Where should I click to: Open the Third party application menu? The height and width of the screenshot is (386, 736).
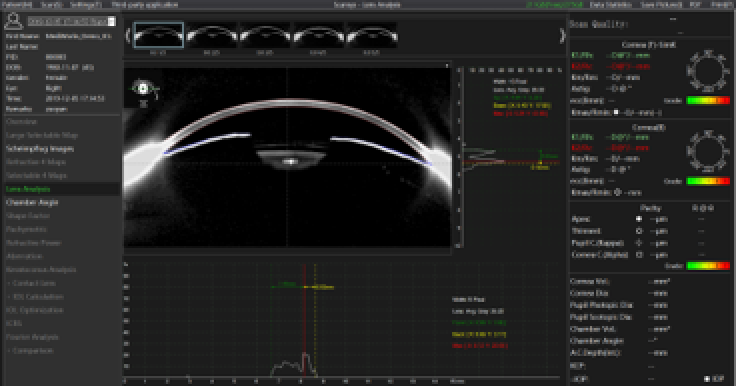[145, 5]
